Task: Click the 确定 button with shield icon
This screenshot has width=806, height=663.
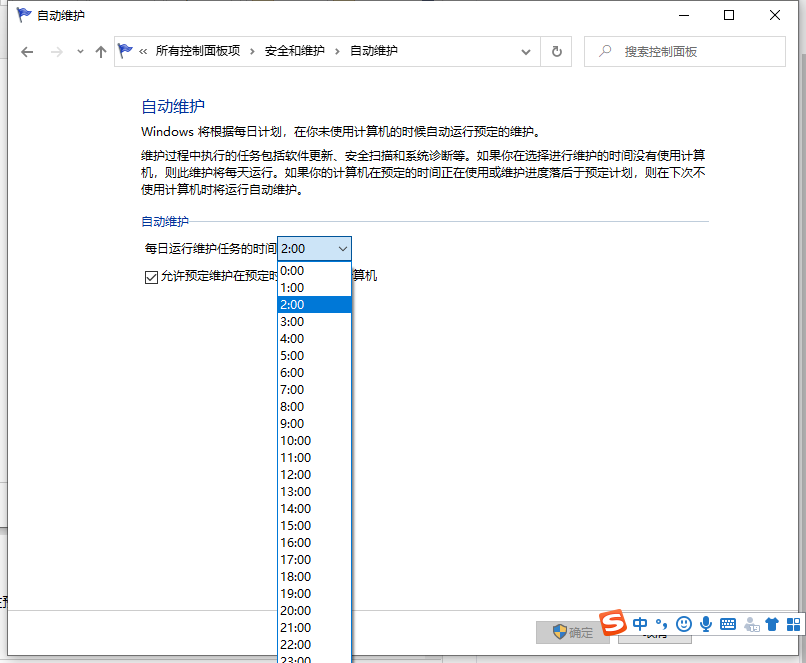Action: [x=572, y=632]
